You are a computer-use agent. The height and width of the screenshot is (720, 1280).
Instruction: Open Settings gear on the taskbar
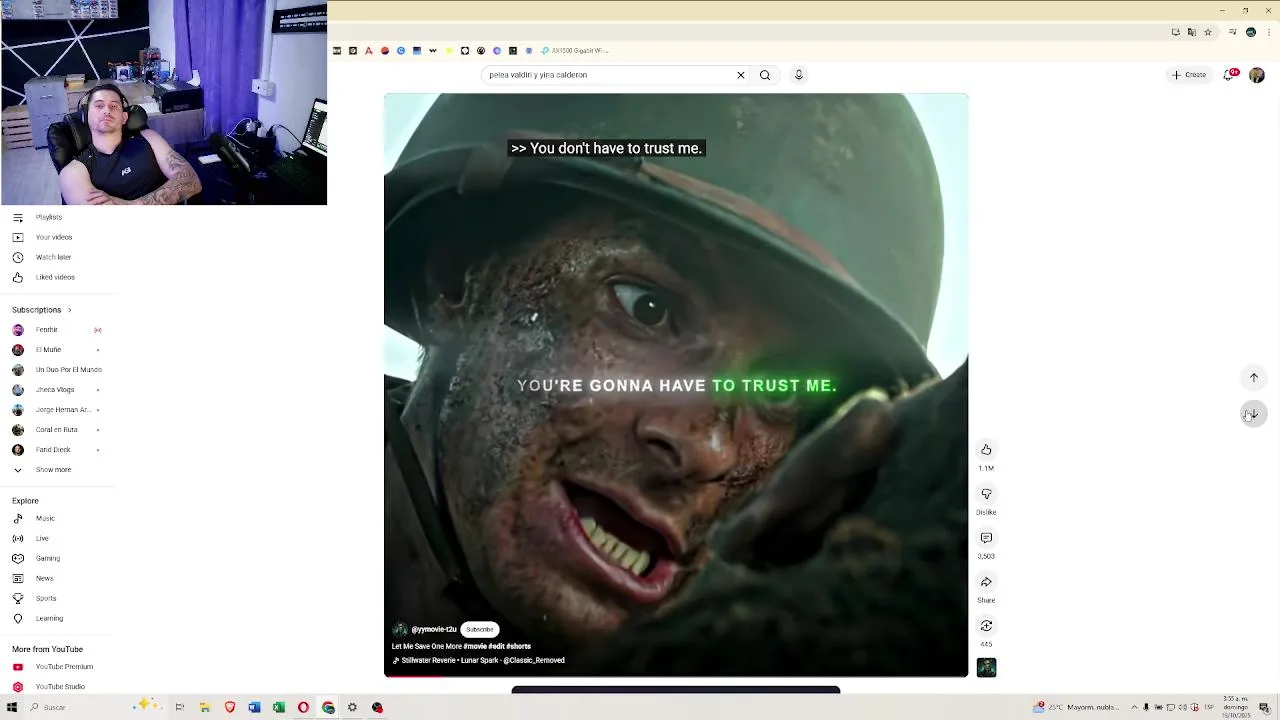click(x=352, y=708)
